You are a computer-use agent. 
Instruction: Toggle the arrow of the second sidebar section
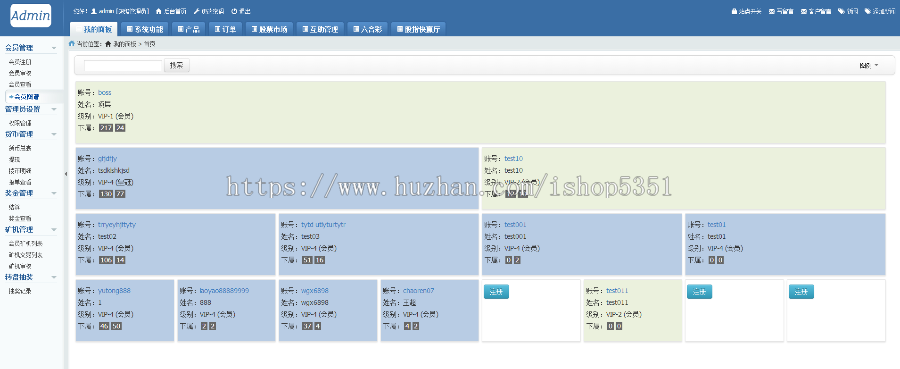(x=54, y=109)
